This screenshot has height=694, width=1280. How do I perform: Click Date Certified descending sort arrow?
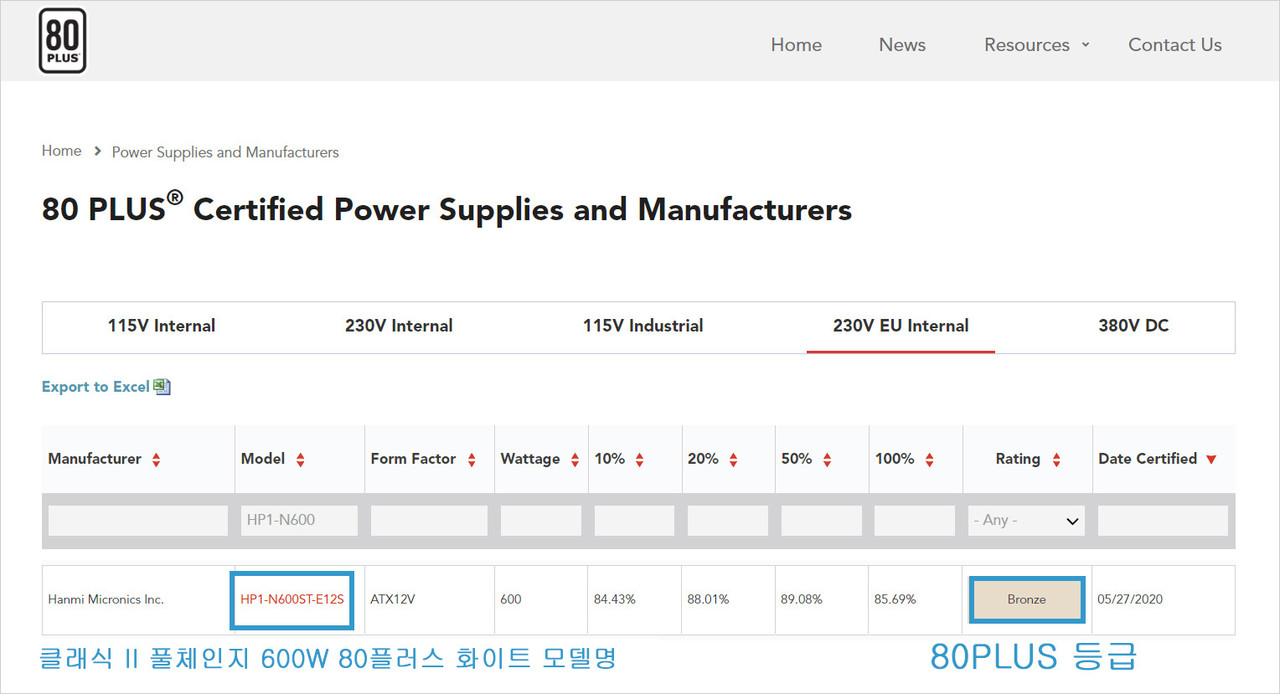[1211, 460]
